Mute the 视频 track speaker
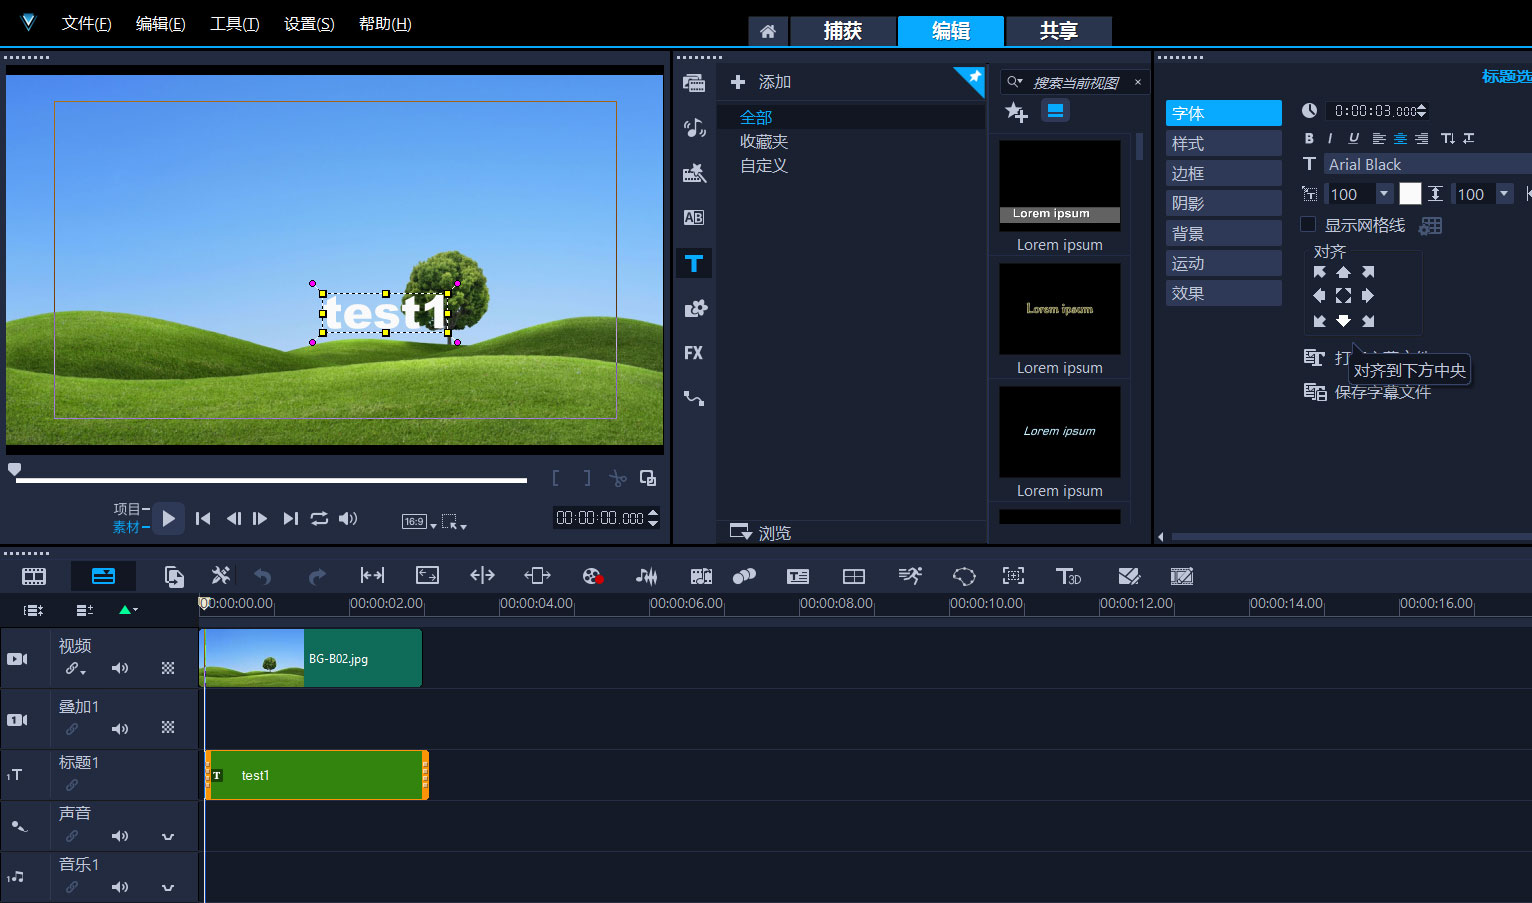The width and height of the screenshot is (1532, 903). (x=120, y=668)
